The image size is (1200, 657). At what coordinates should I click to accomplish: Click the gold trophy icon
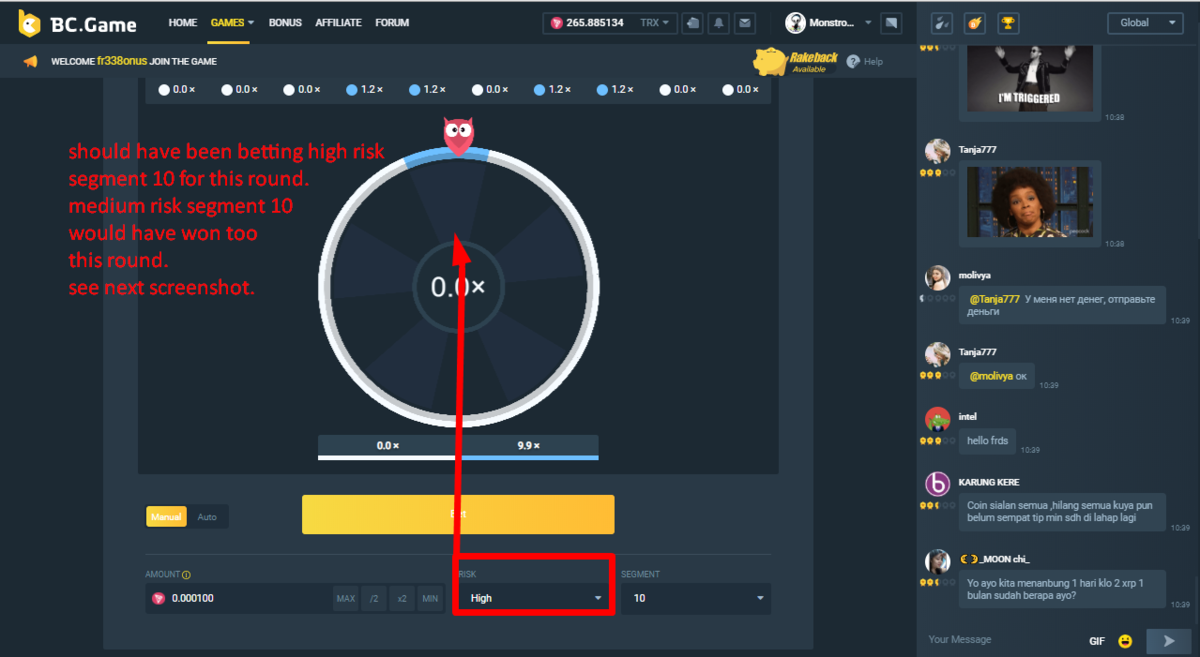(x=1008, y=23)
